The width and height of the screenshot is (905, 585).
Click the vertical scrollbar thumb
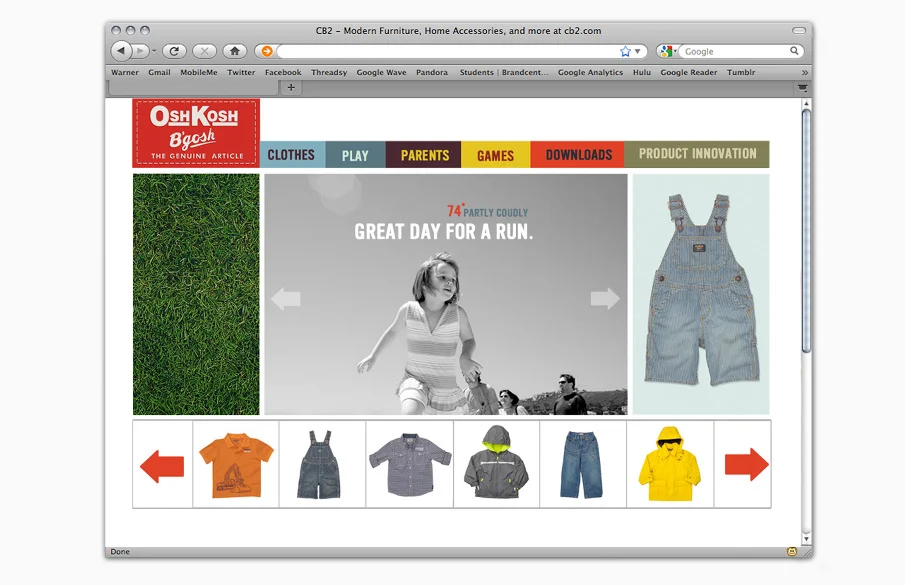[x=806, y=231]
